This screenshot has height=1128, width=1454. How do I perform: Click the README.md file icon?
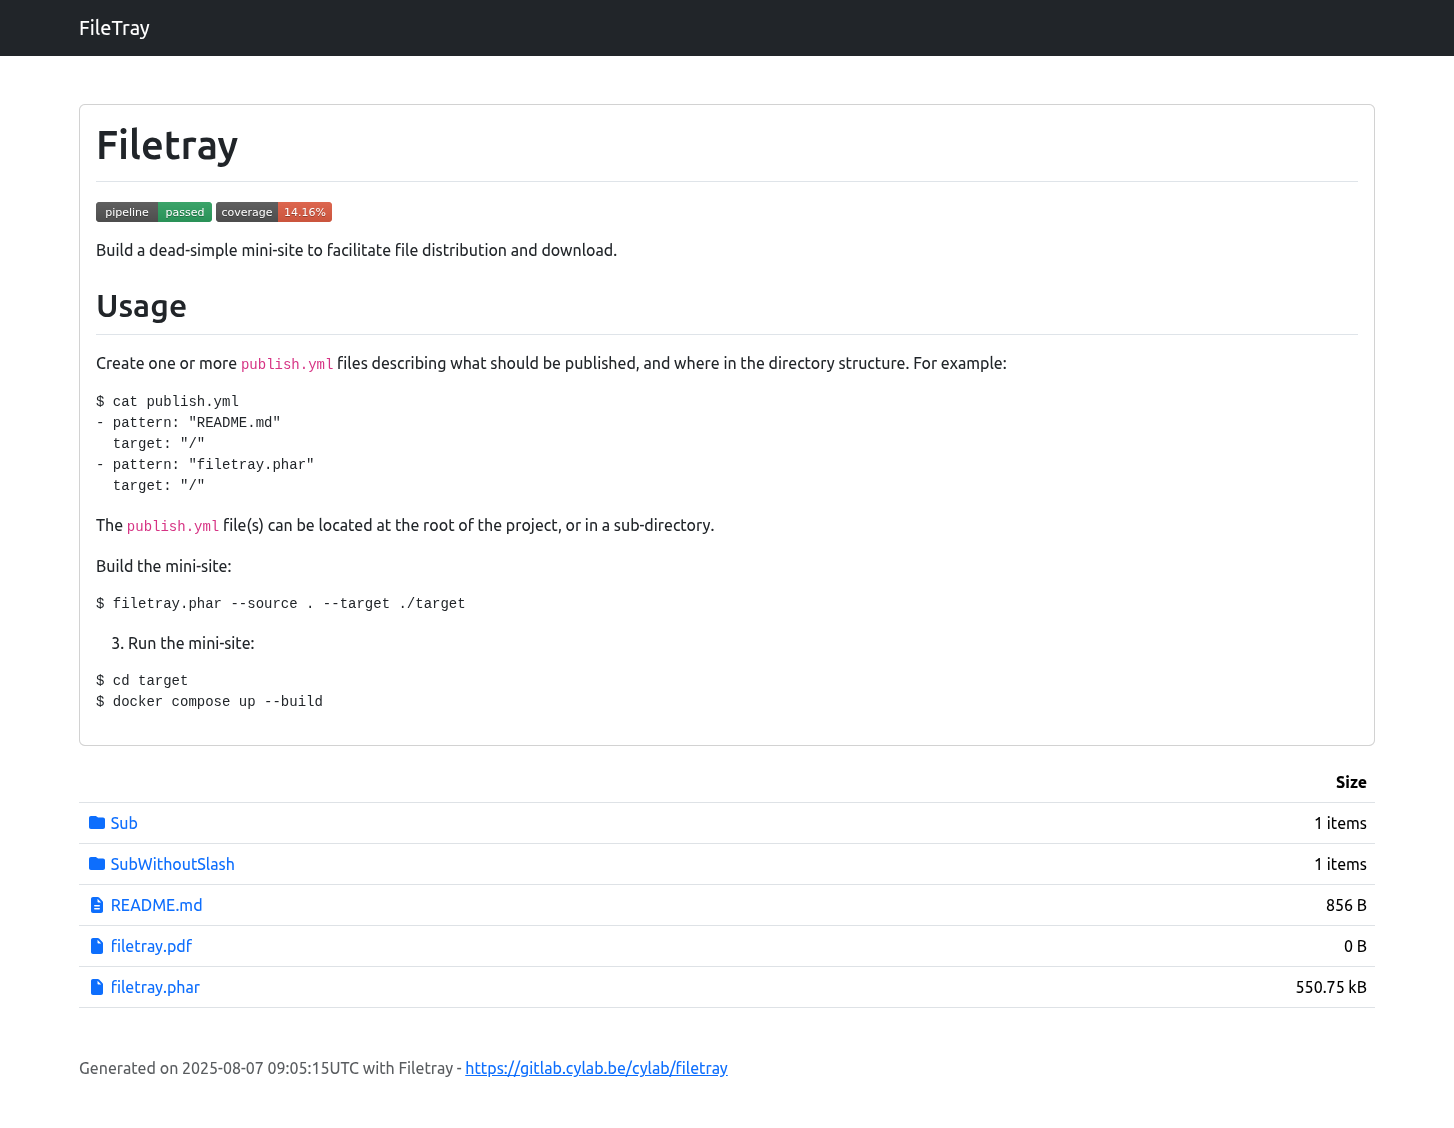tap(97, 905)
